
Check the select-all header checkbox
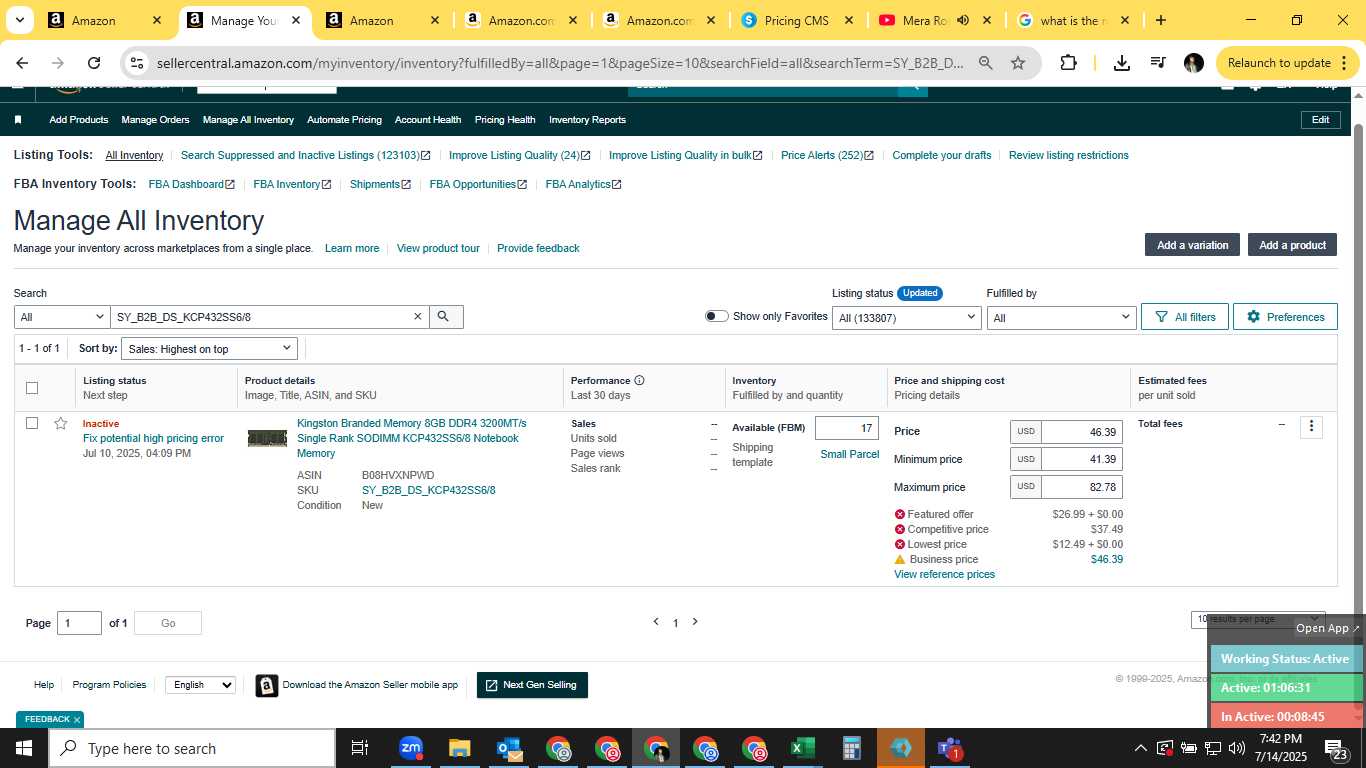32,388
